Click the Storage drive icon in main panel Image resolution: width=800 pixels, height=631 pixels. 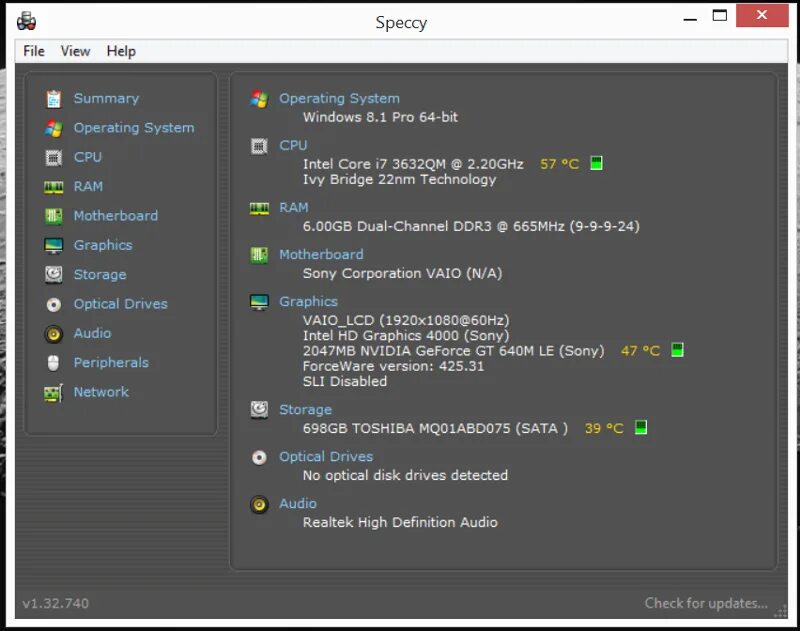click(259, 410)
